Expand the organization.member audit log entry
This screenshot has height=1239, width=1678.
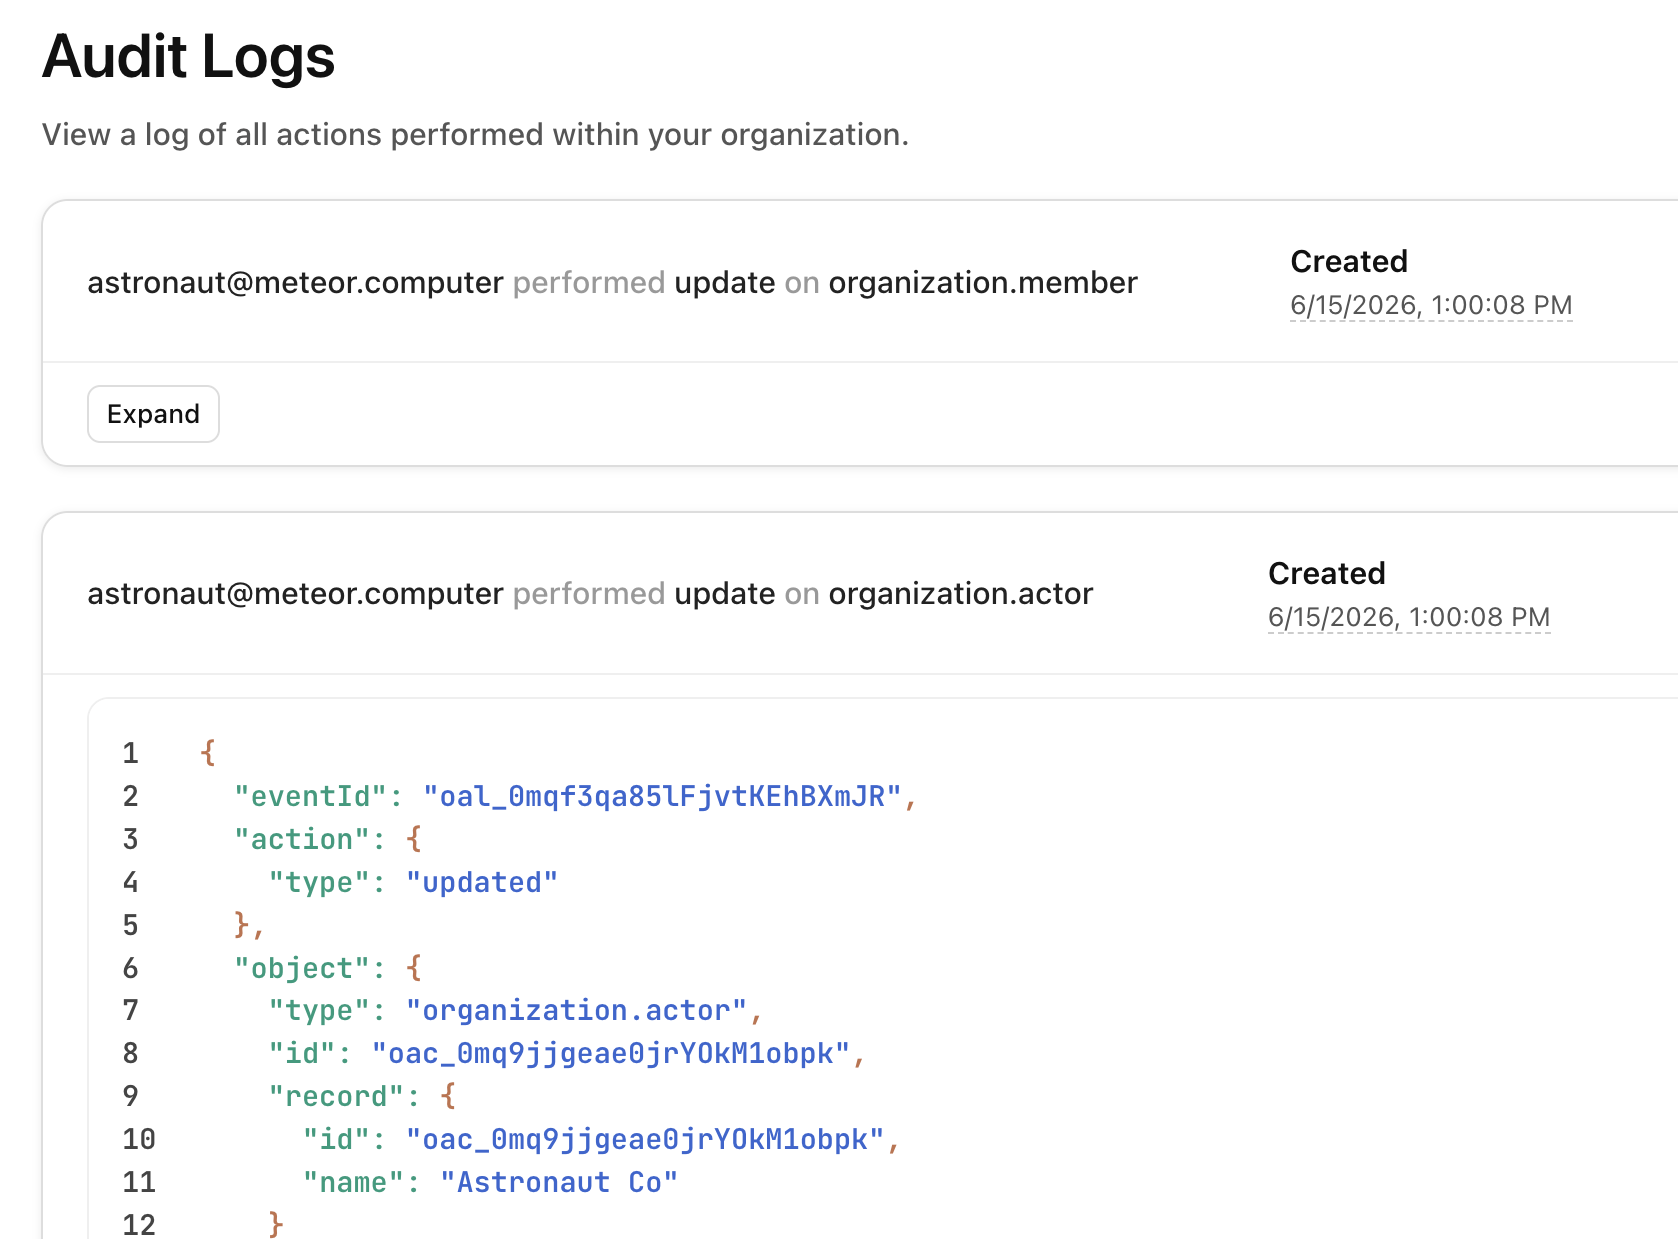[153, 414]
